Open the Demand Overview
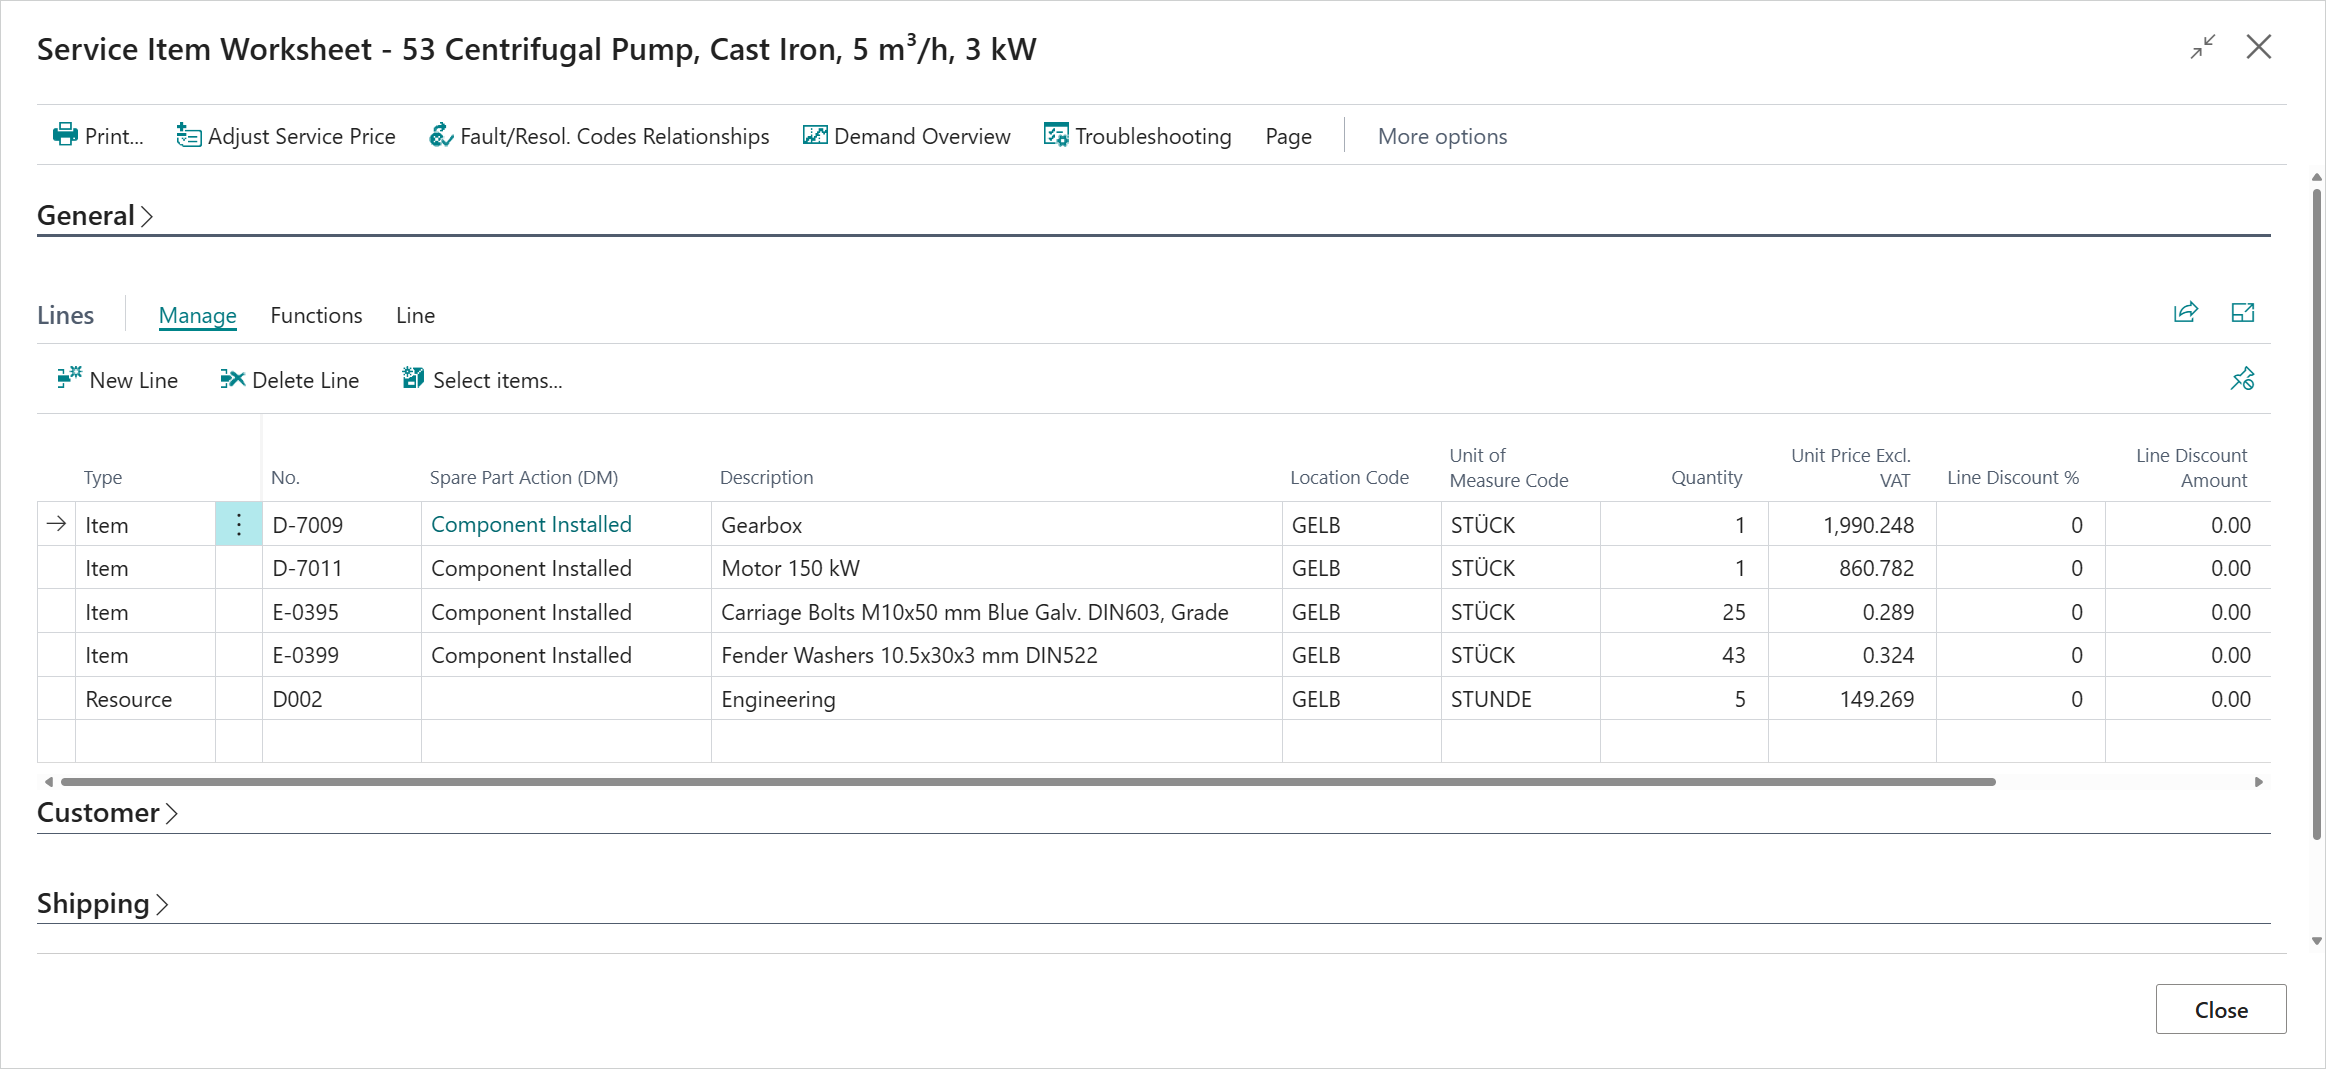Screen dimensions: 2326x1069 pyautogui.click(x=906, y=136)
